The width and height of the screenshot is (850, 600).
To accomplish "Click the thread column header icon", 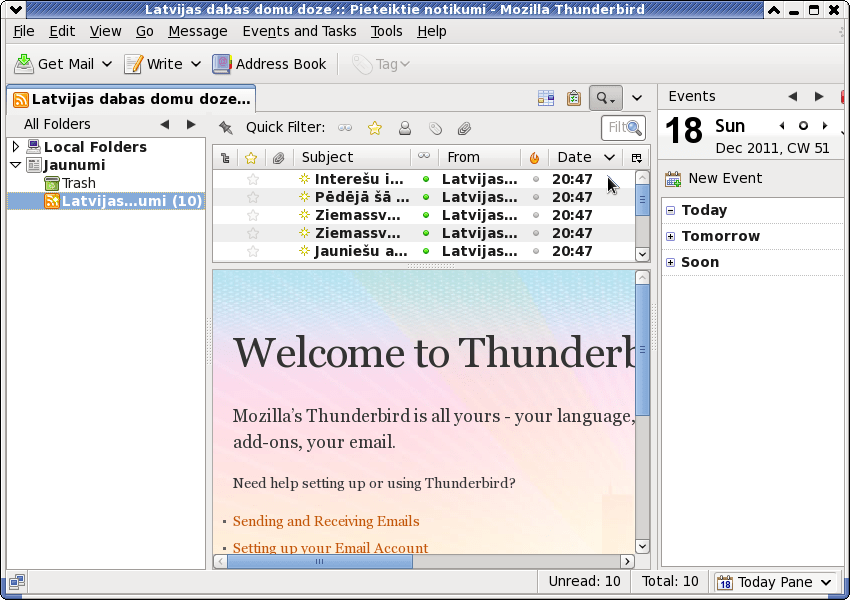I will pyautogui.click(x=226, y=158).
